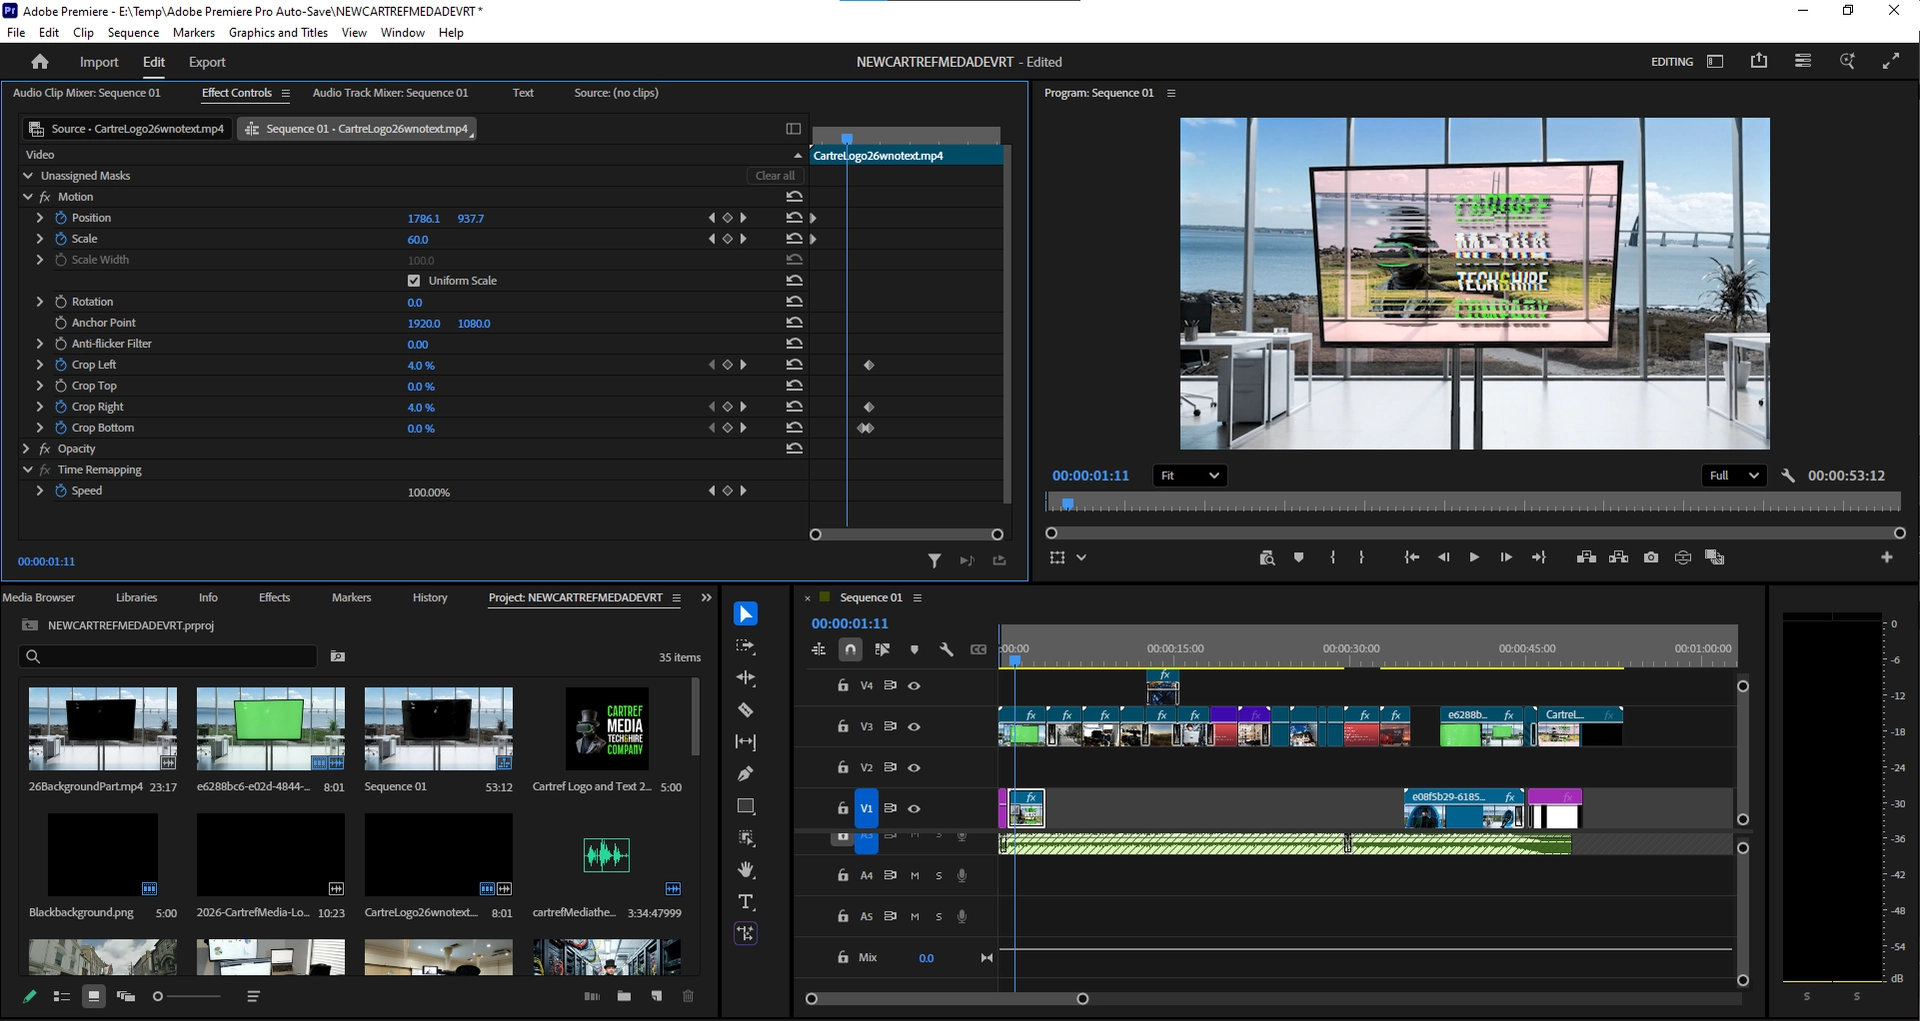Open timeline display settings wrench

coord(946,650)
